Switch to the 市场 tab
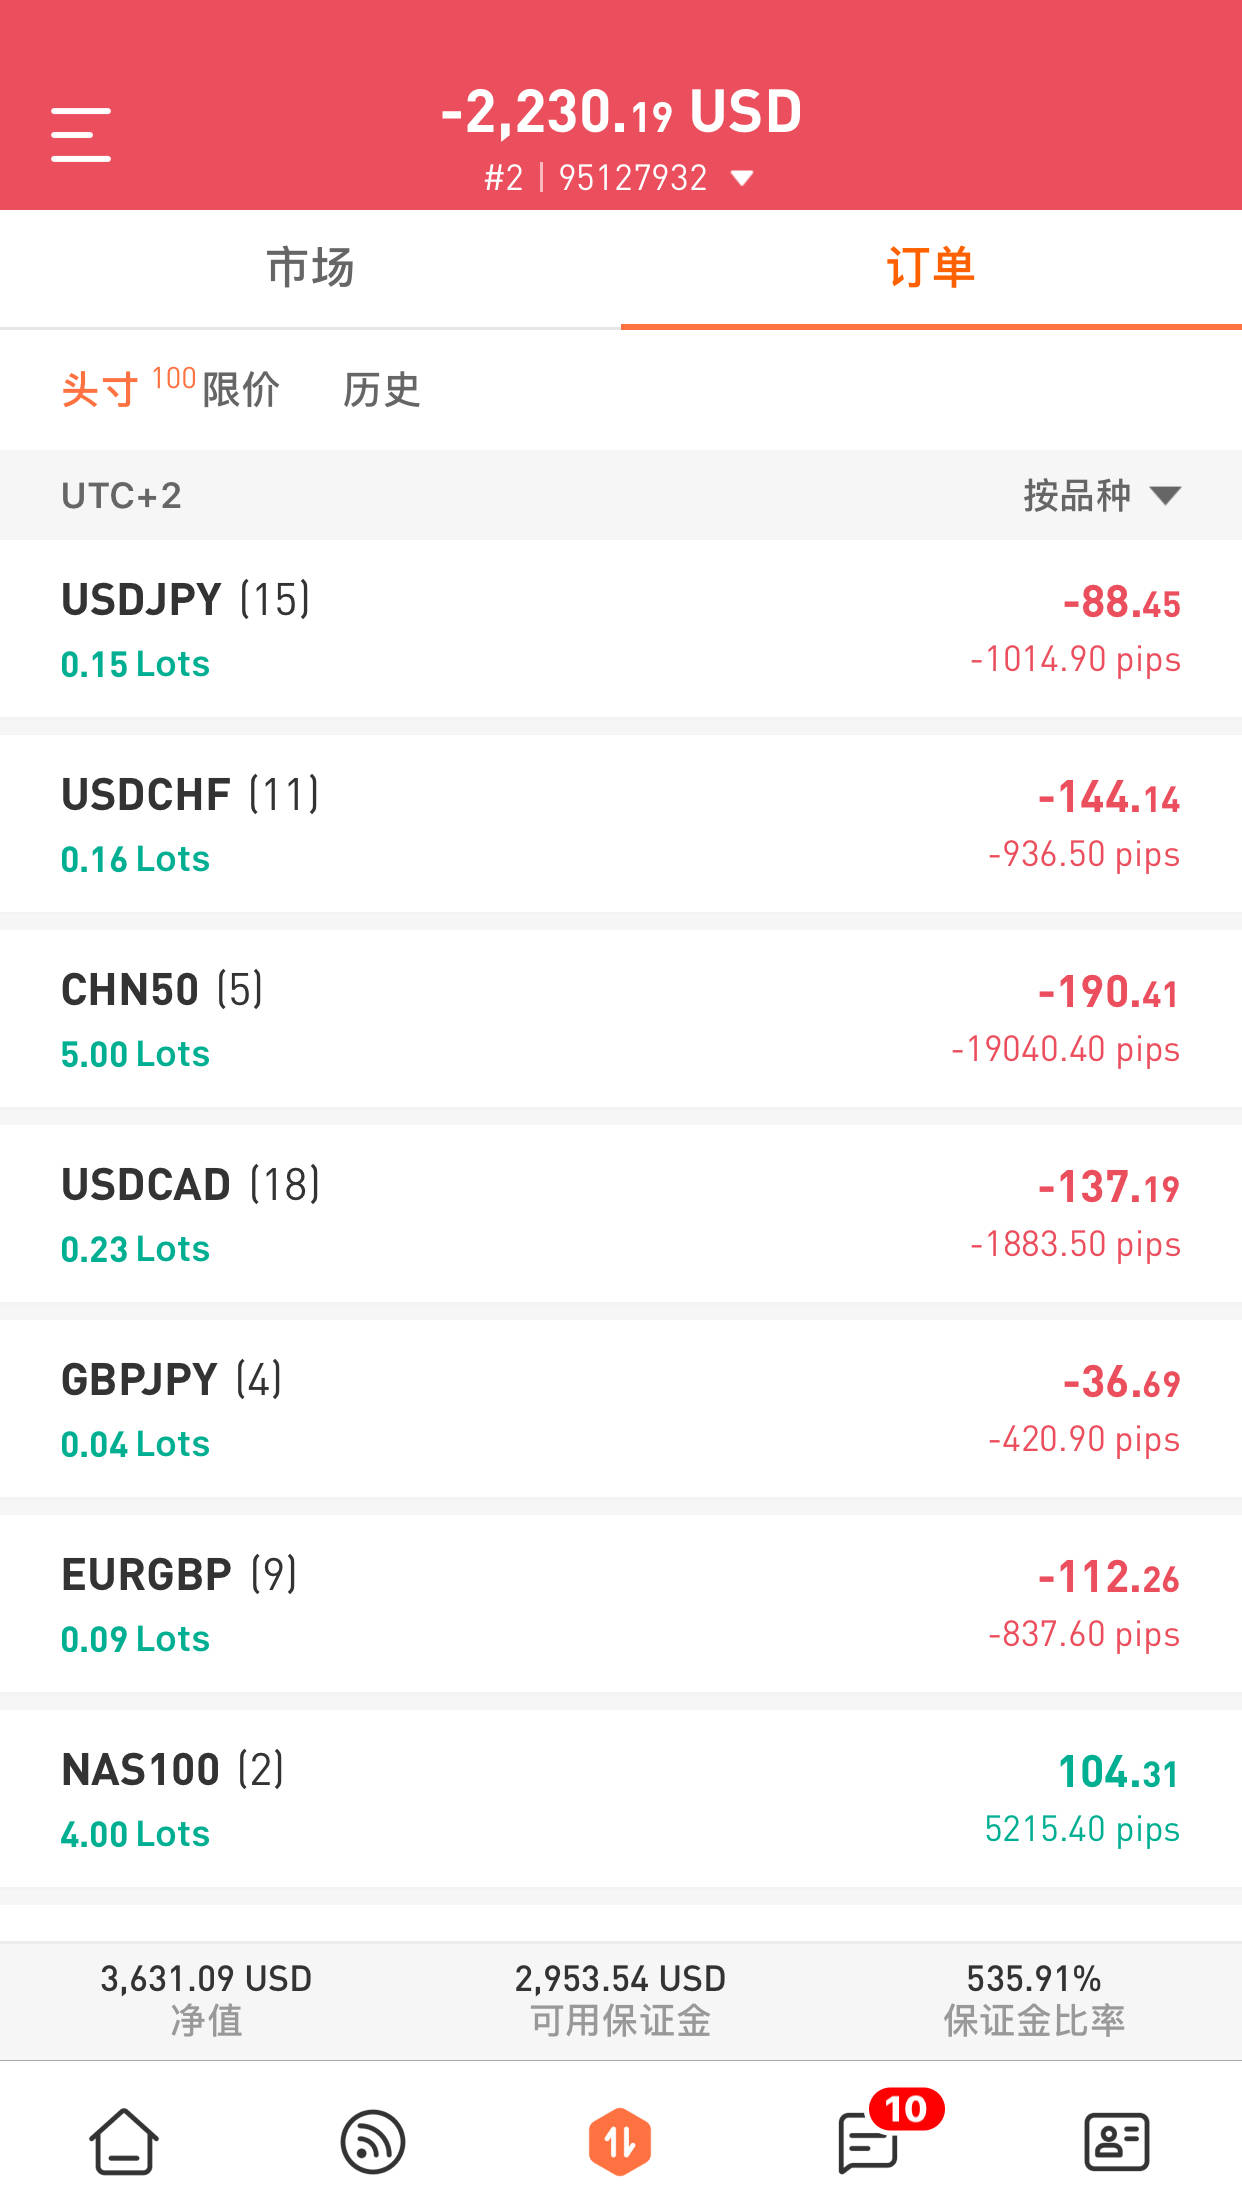 310,268
